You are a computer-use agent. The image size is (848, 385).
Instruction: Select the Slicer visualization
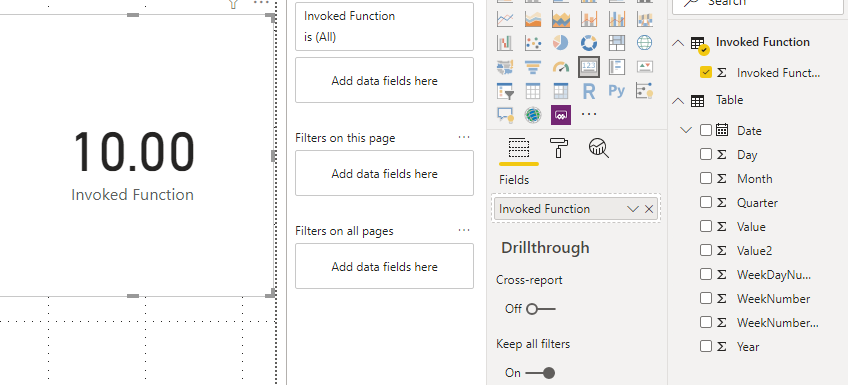click(x=505, y=91)
